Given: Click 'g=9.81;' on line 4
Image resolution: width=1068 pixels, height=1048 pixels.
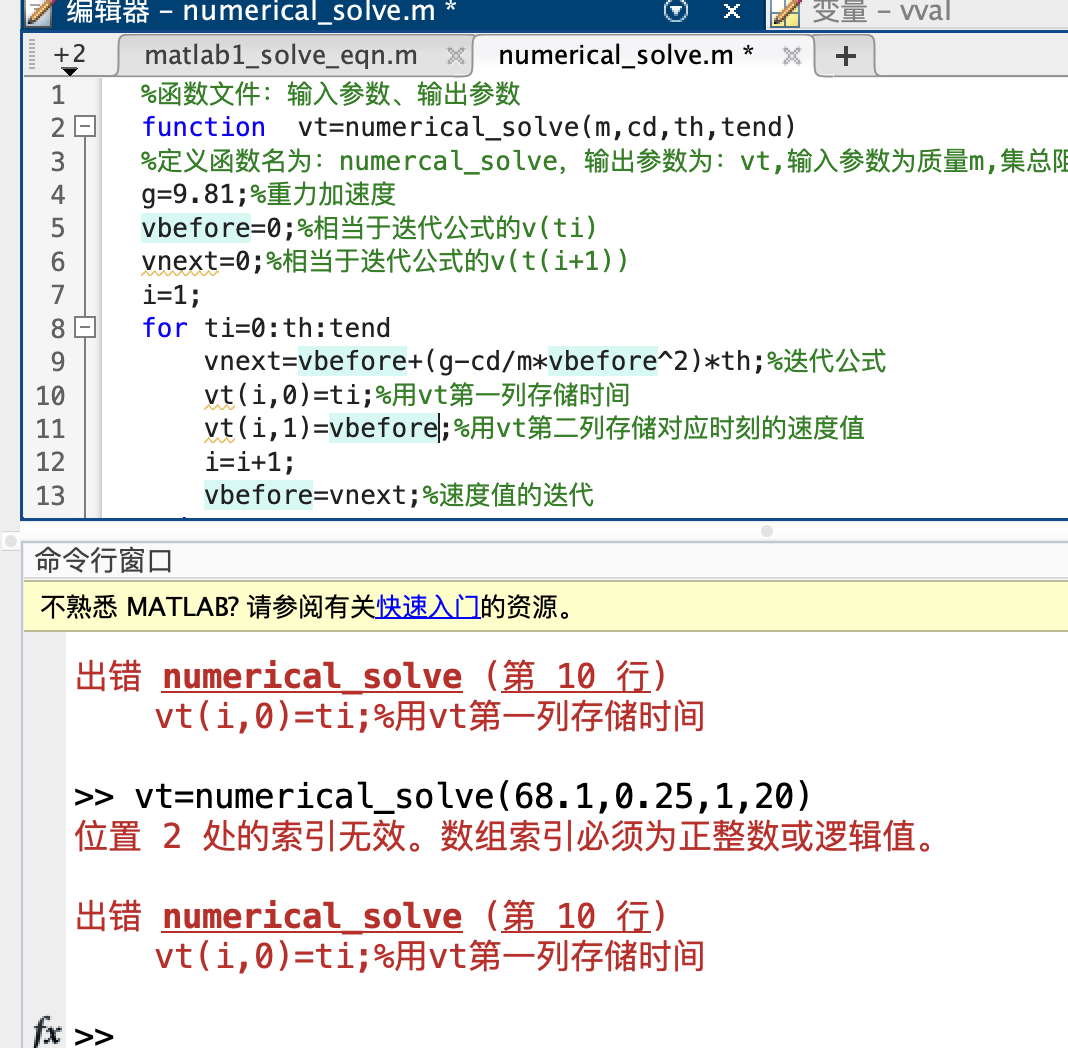Looking at the screenshot, I should [195, 195].
